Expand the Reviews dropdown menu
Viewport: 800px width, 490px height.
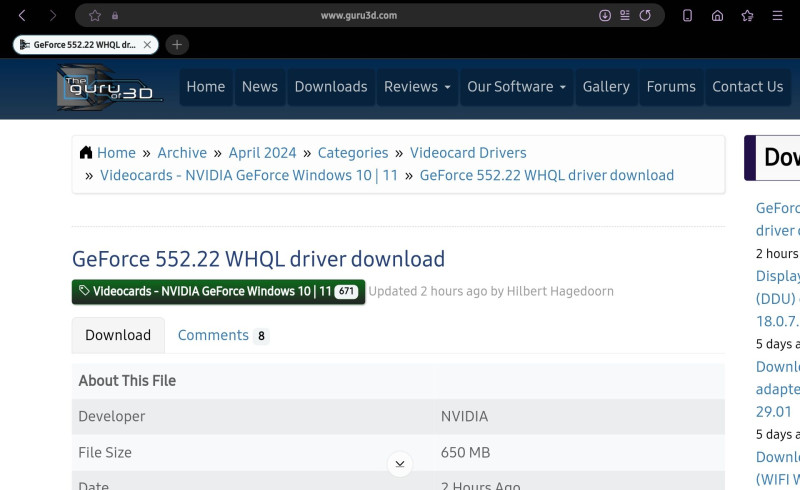(x=417, y=87)
